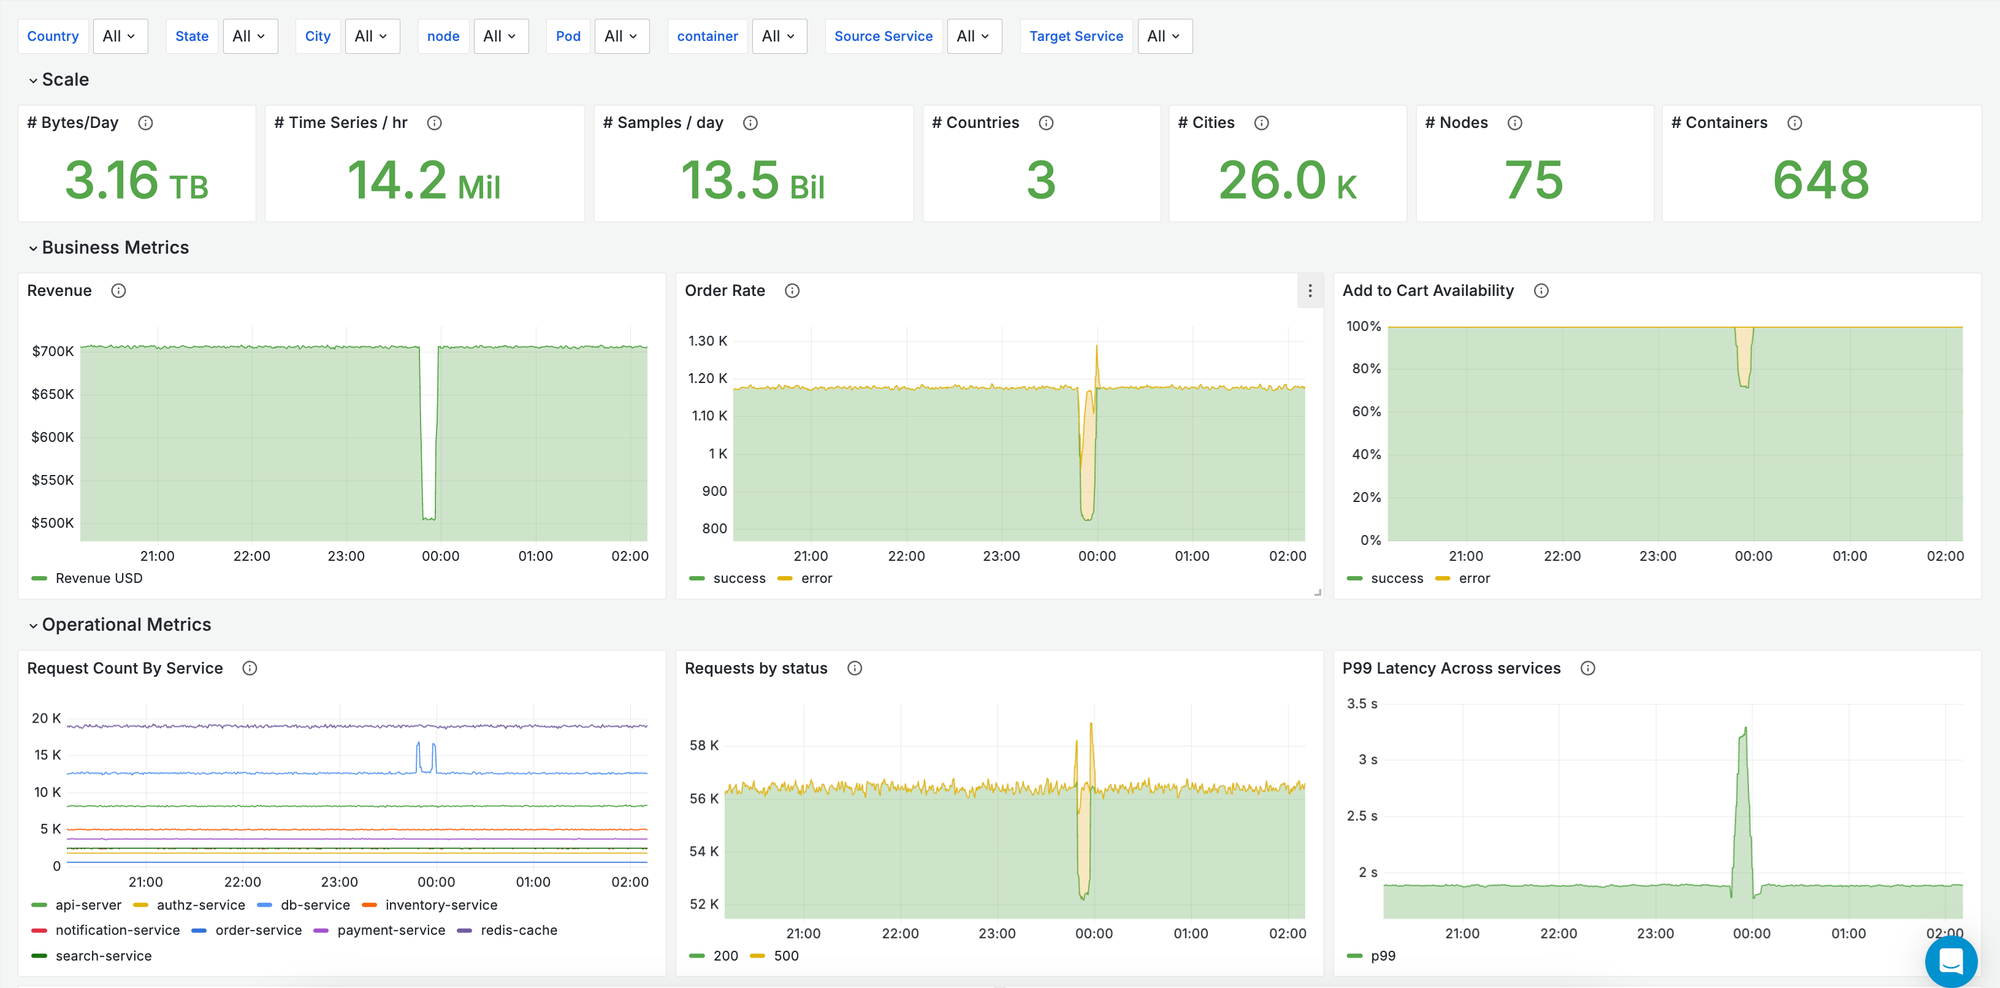Viewport: 2000px width, 988px height.
Task: Click Request Count By Service panel title
Action: tap(125, 668)
